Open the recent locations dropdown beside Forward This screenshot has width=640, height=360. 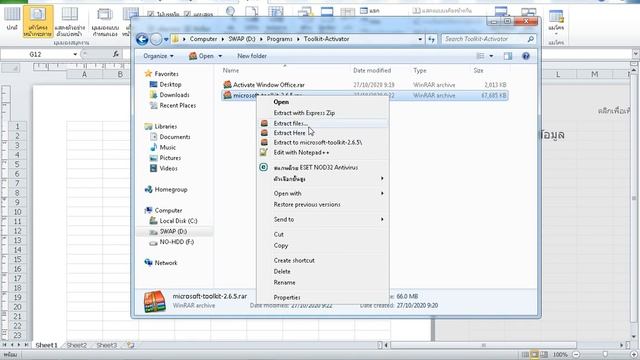coord(166,40)
